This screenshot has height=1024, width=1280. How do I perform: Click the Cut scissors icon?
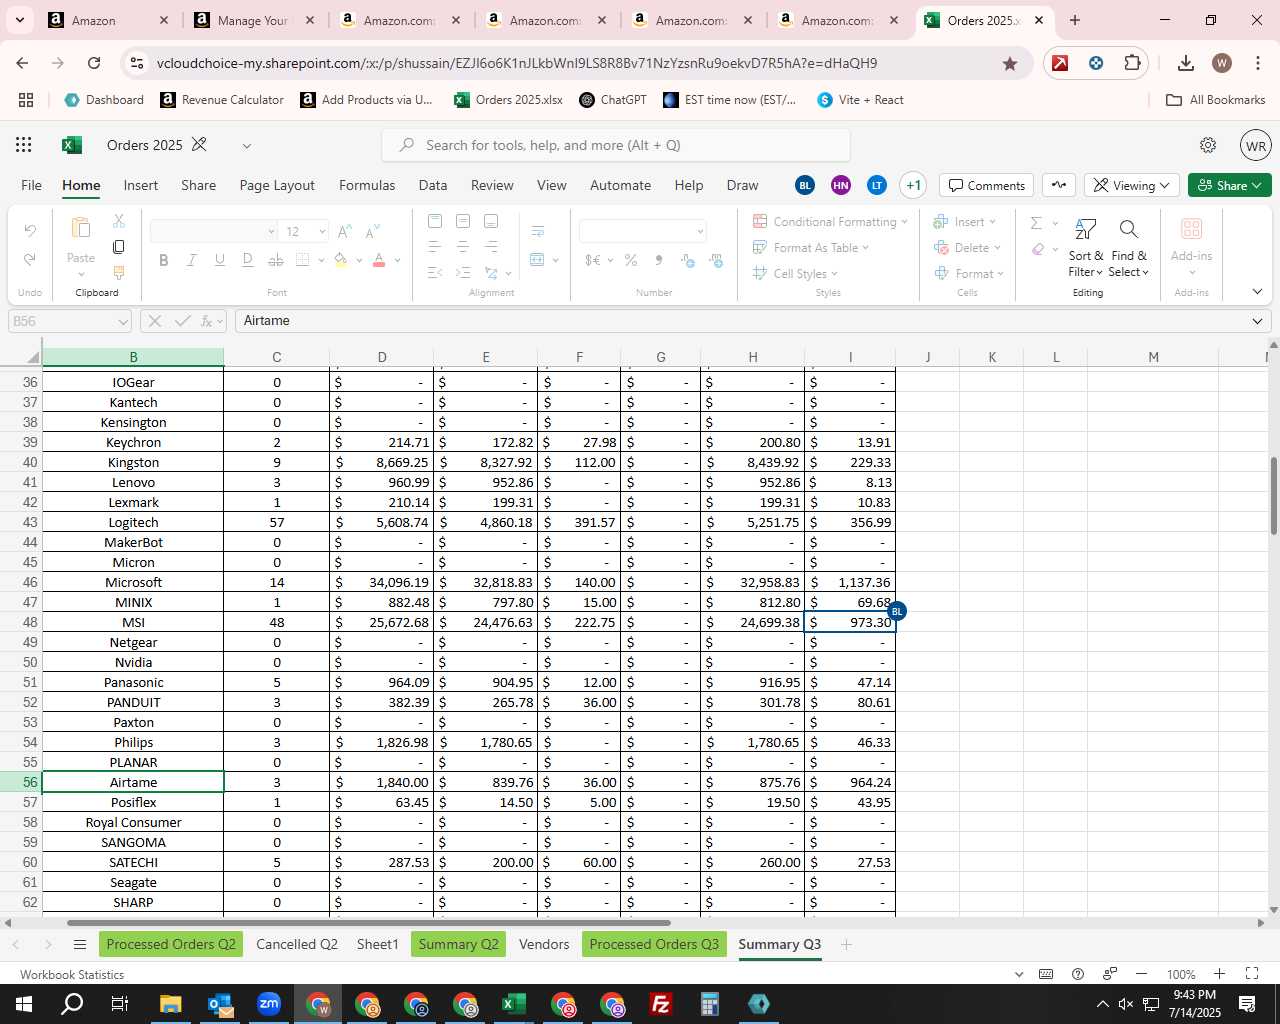(119, 221)
